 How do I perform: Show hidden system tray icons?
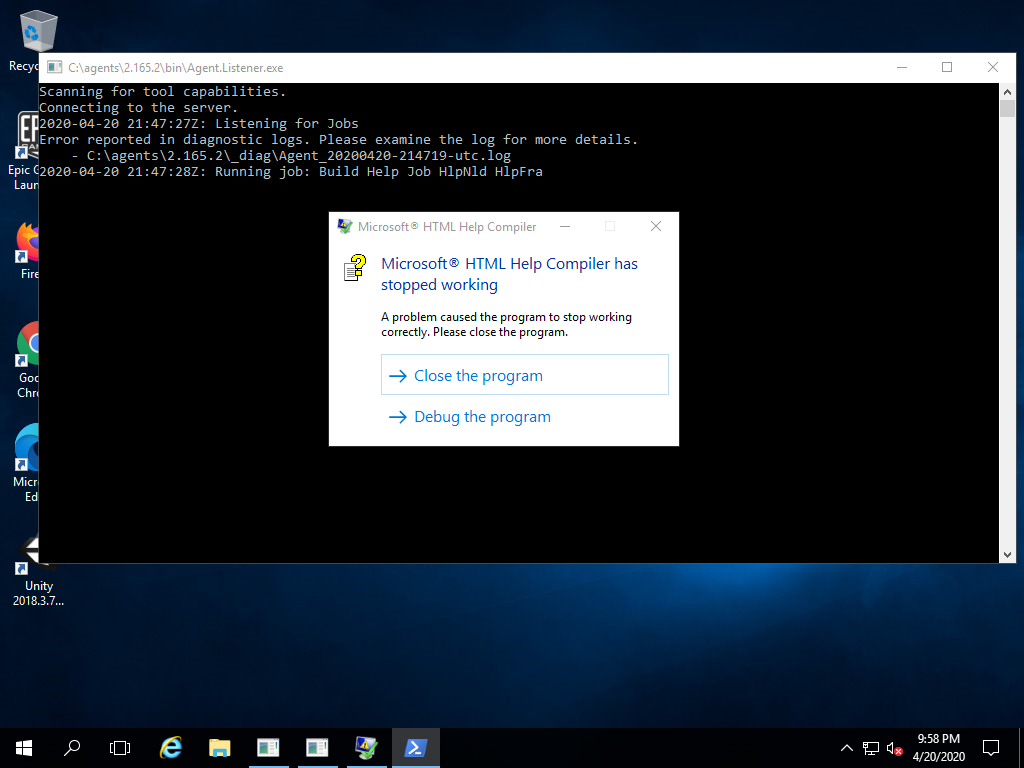[847, 747]
